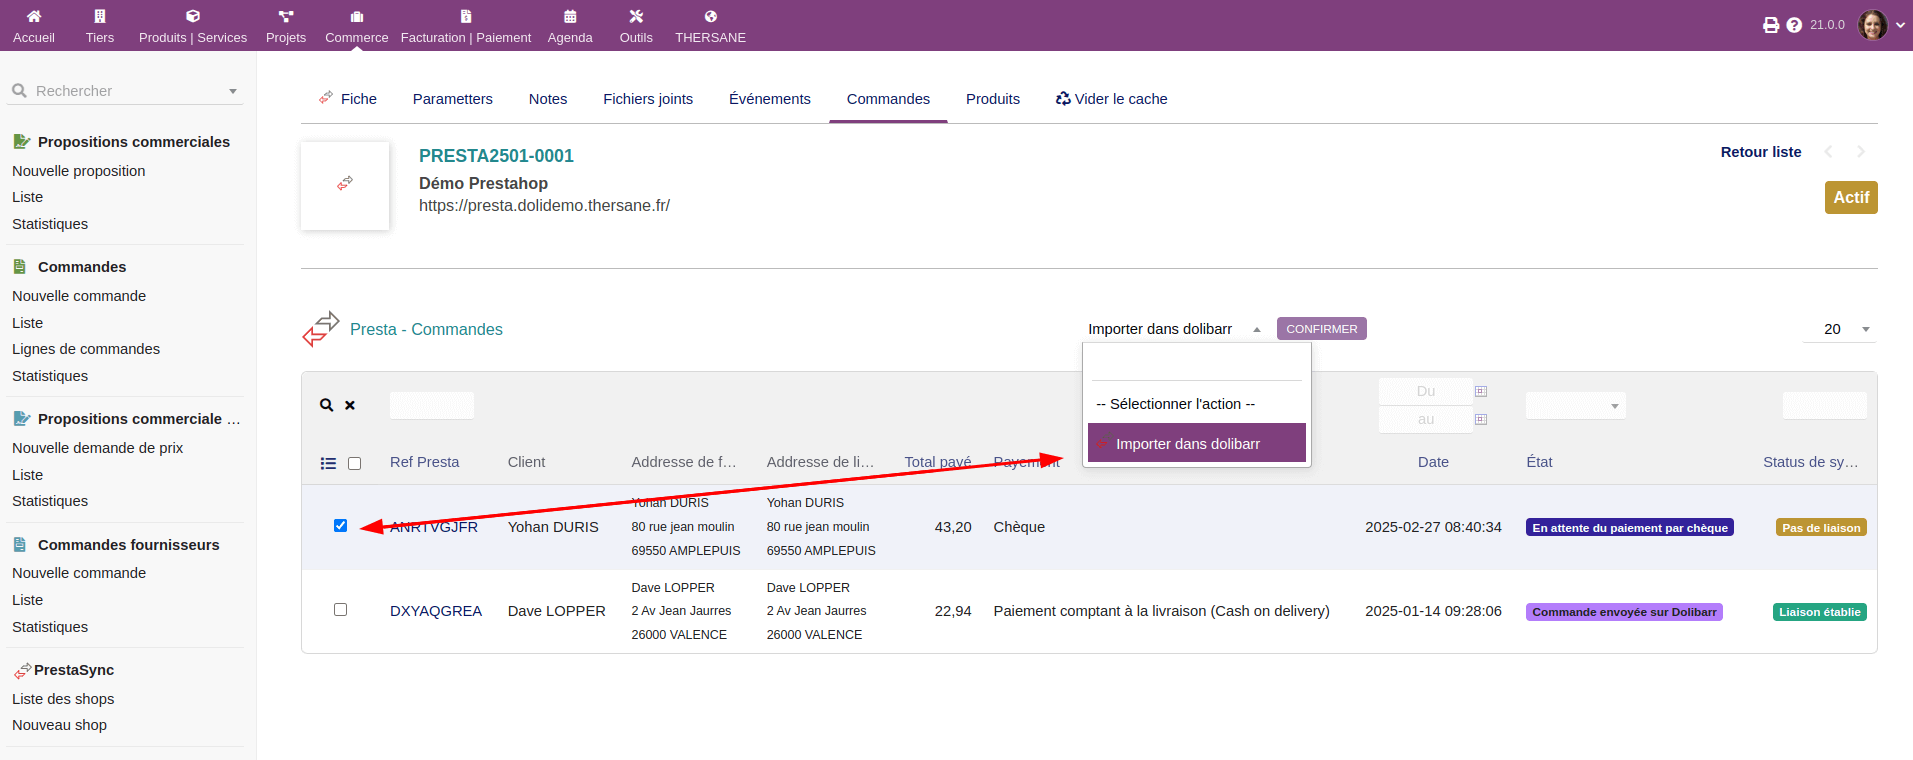
Task: Click the Ref Presta filter input field
Action: pyautogui.click(x=432, y=405)
